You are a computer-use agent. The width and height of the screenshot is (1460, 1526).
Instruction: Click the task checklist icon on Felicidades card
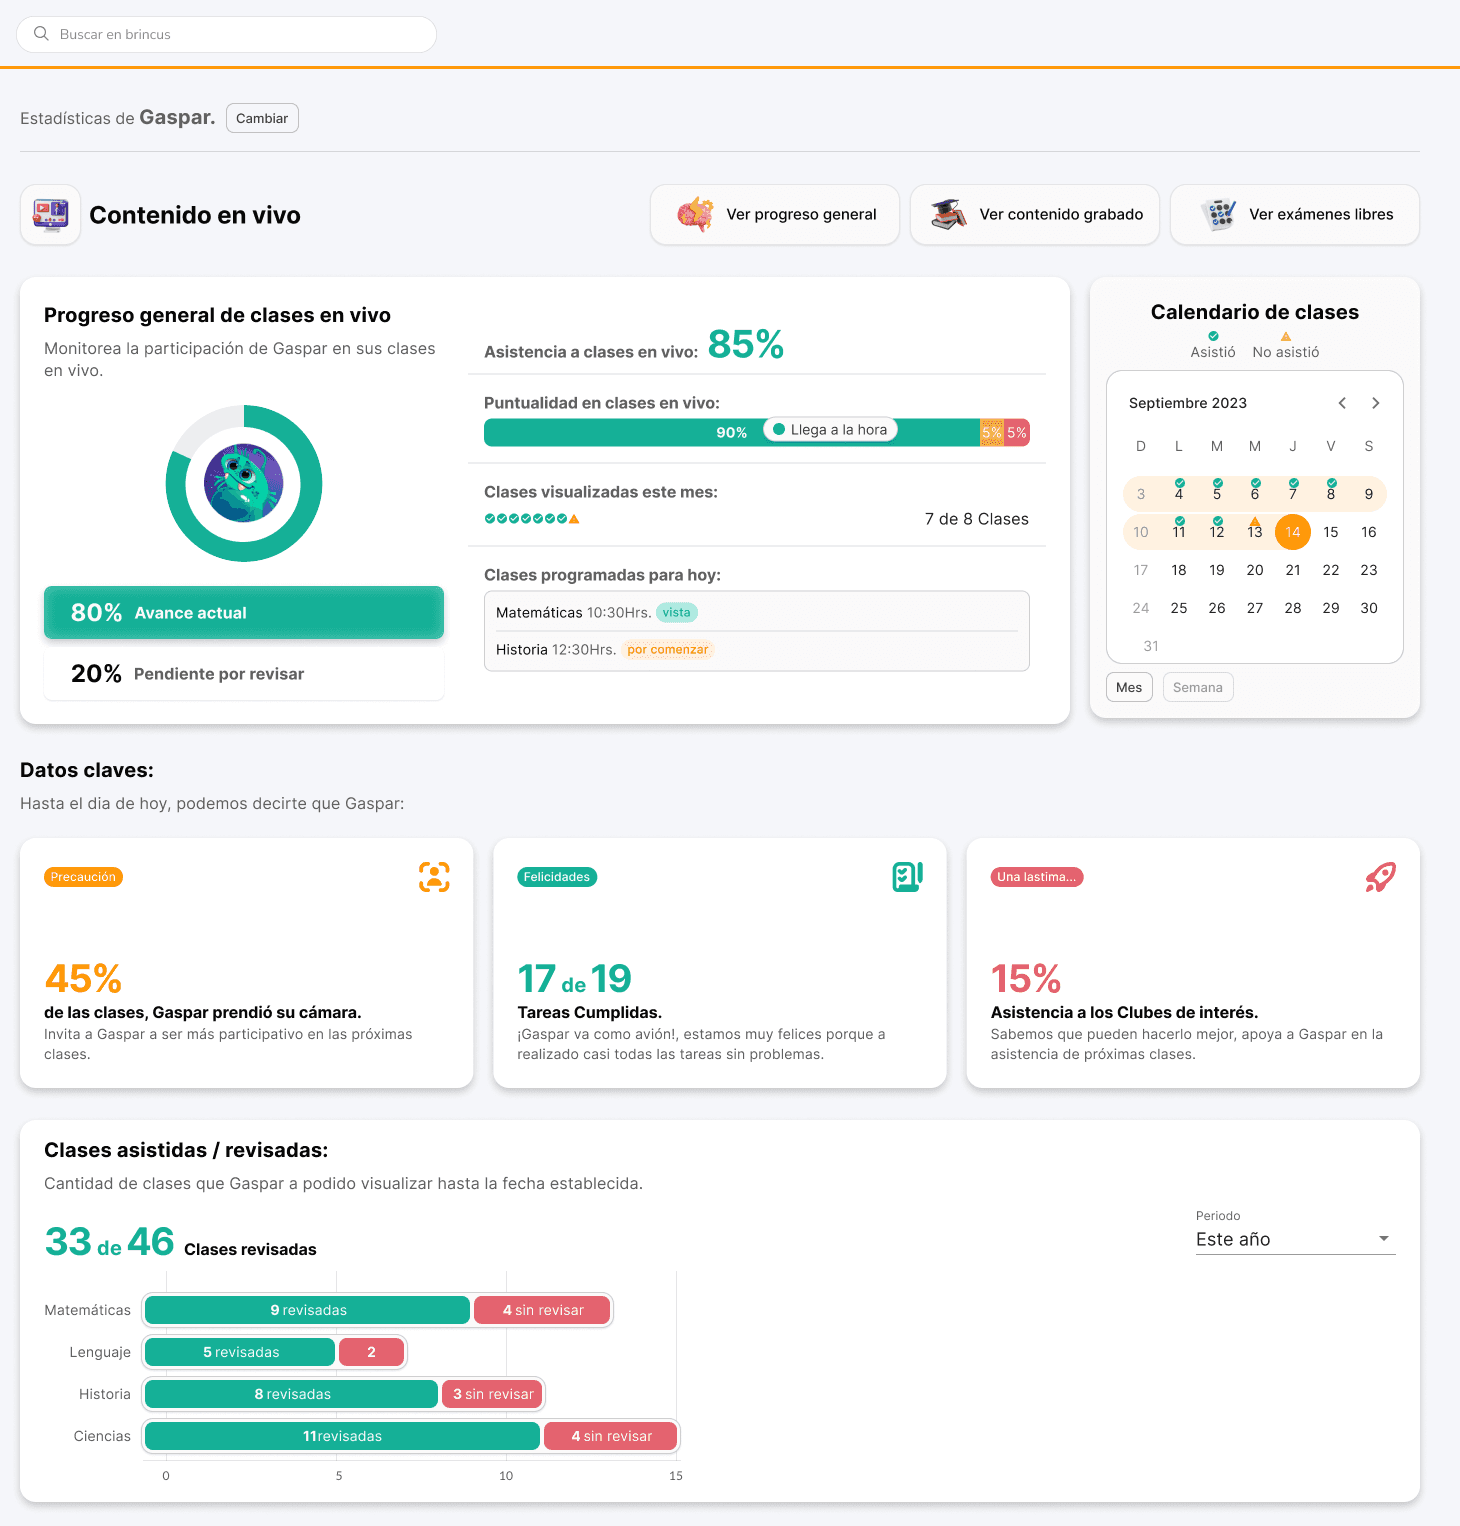[x=907, y=877]
